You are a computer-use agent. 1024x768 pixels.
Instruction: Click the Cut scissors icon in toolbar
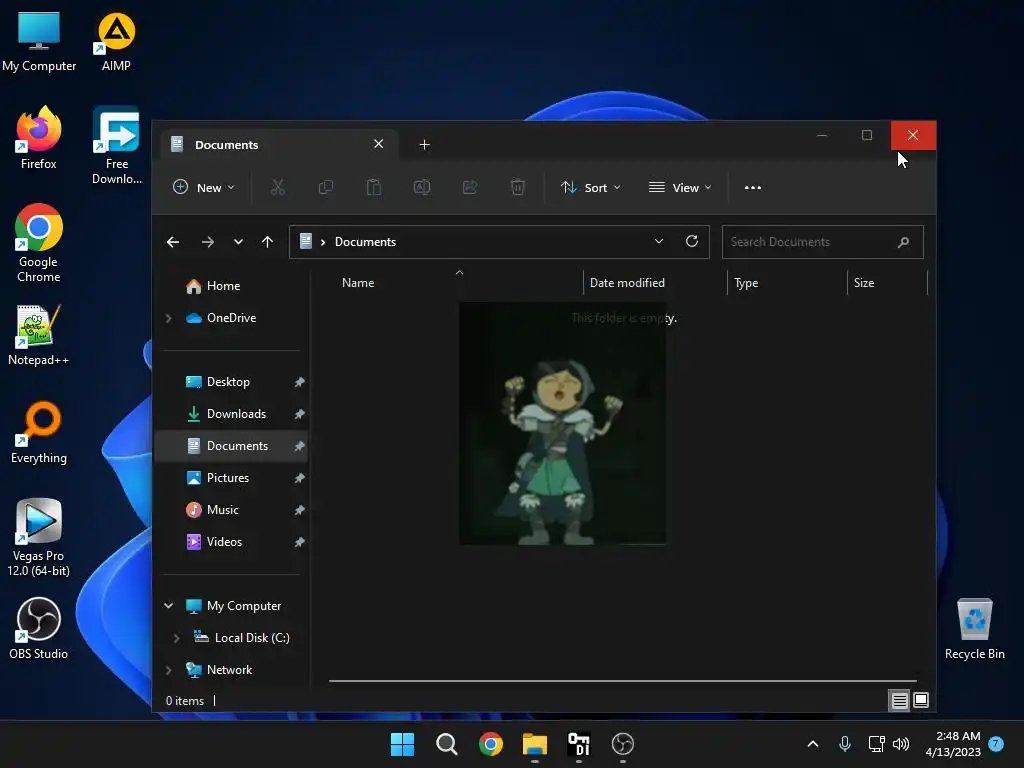tap(278, 187)
